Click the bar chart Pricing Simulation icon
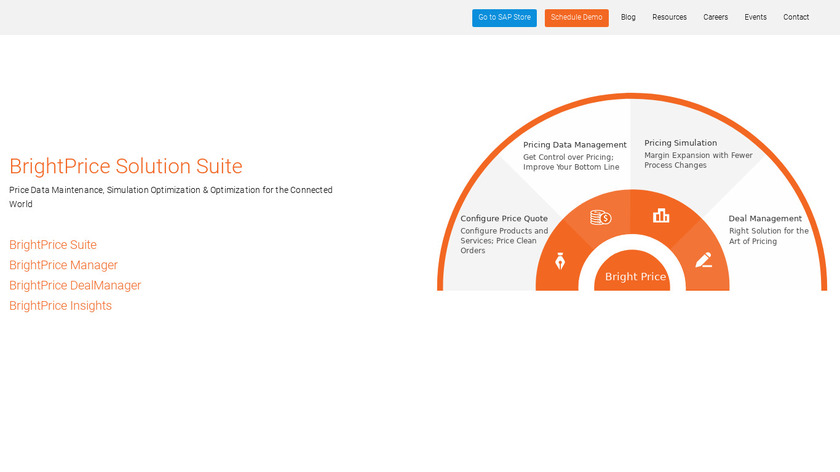This screenshot has width=840, height=472. tap(661, 215)
